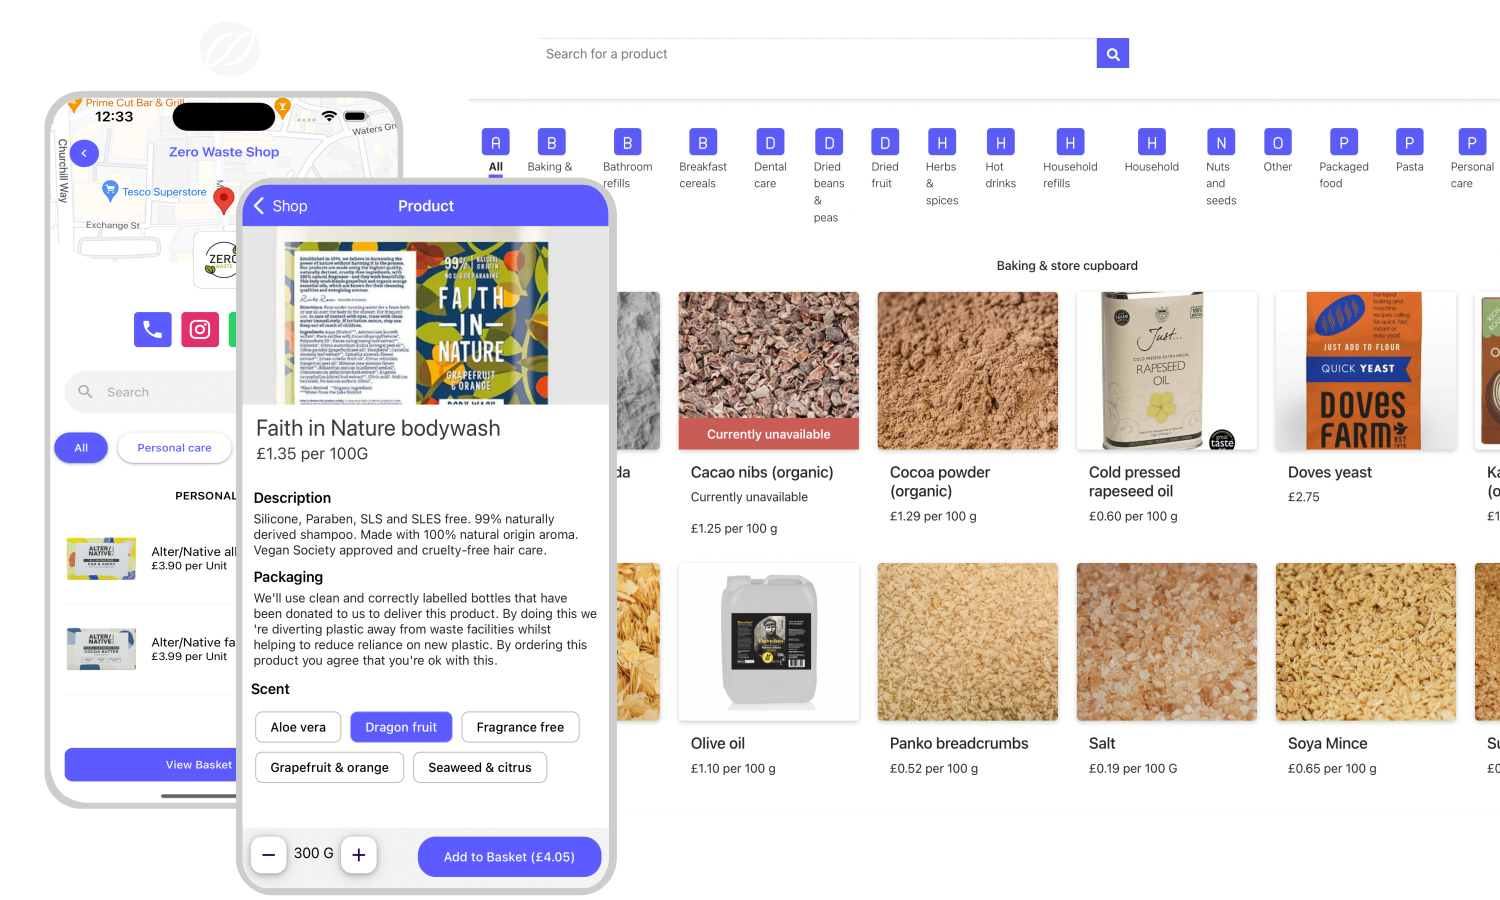Image resolution: width=1500 pixels, height=900 pixels.
Task: Open the Hot drinks category icon
Action: click(x=1000, y=143)
